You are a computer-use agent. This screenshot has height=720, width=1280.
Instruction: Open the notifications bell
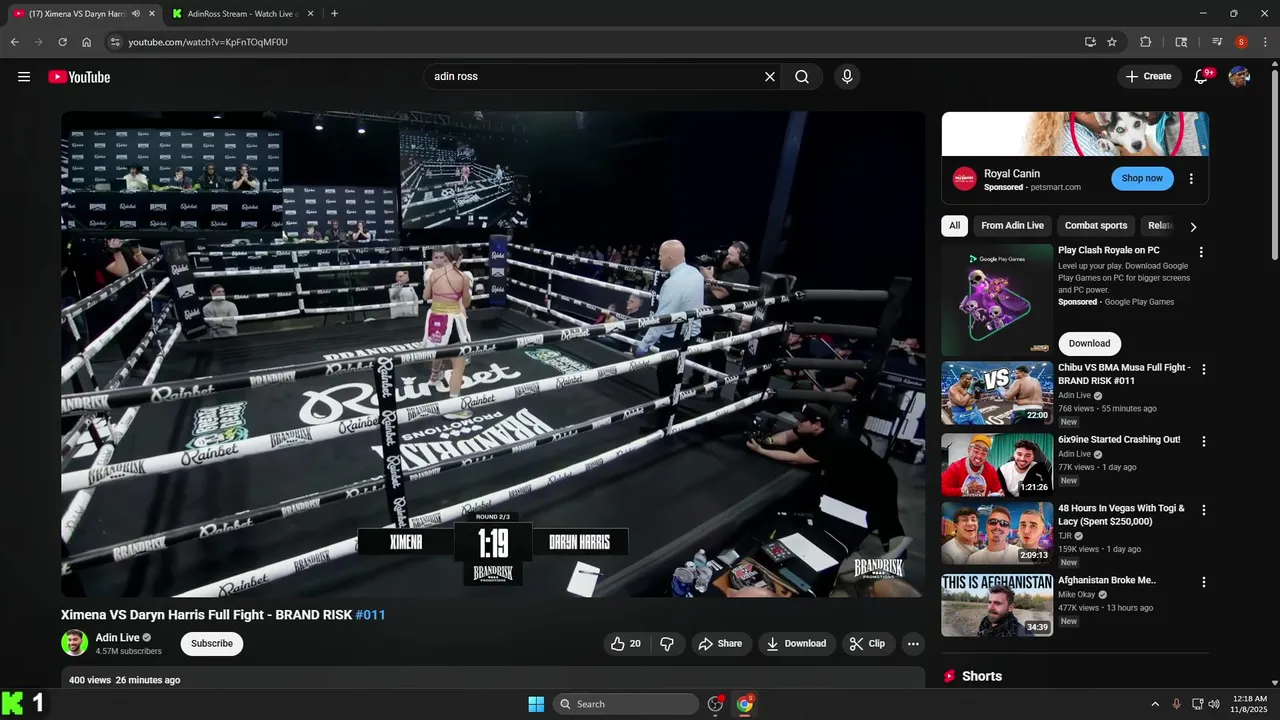pos(1202,77)
